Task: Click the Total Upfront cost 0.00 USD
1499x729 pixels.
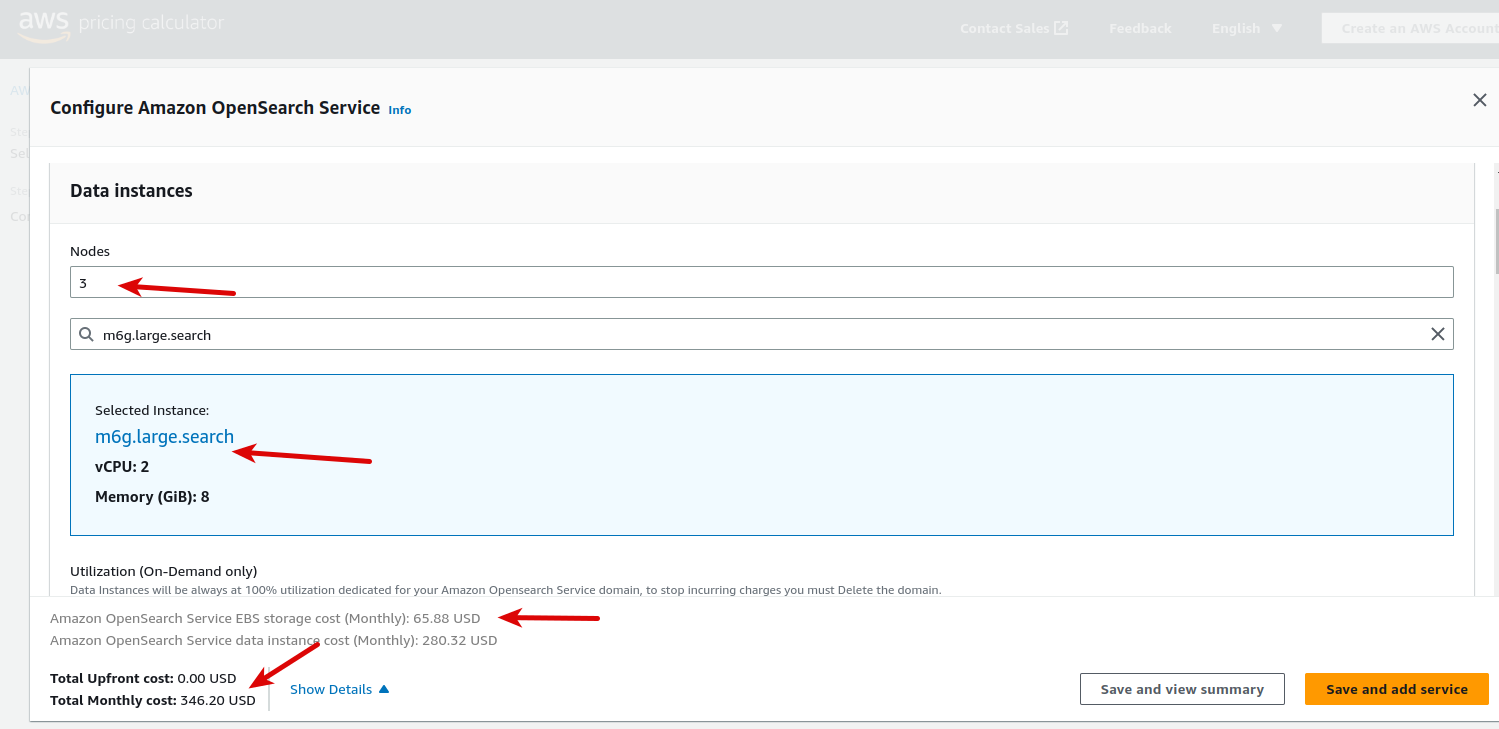Action: 143,678
